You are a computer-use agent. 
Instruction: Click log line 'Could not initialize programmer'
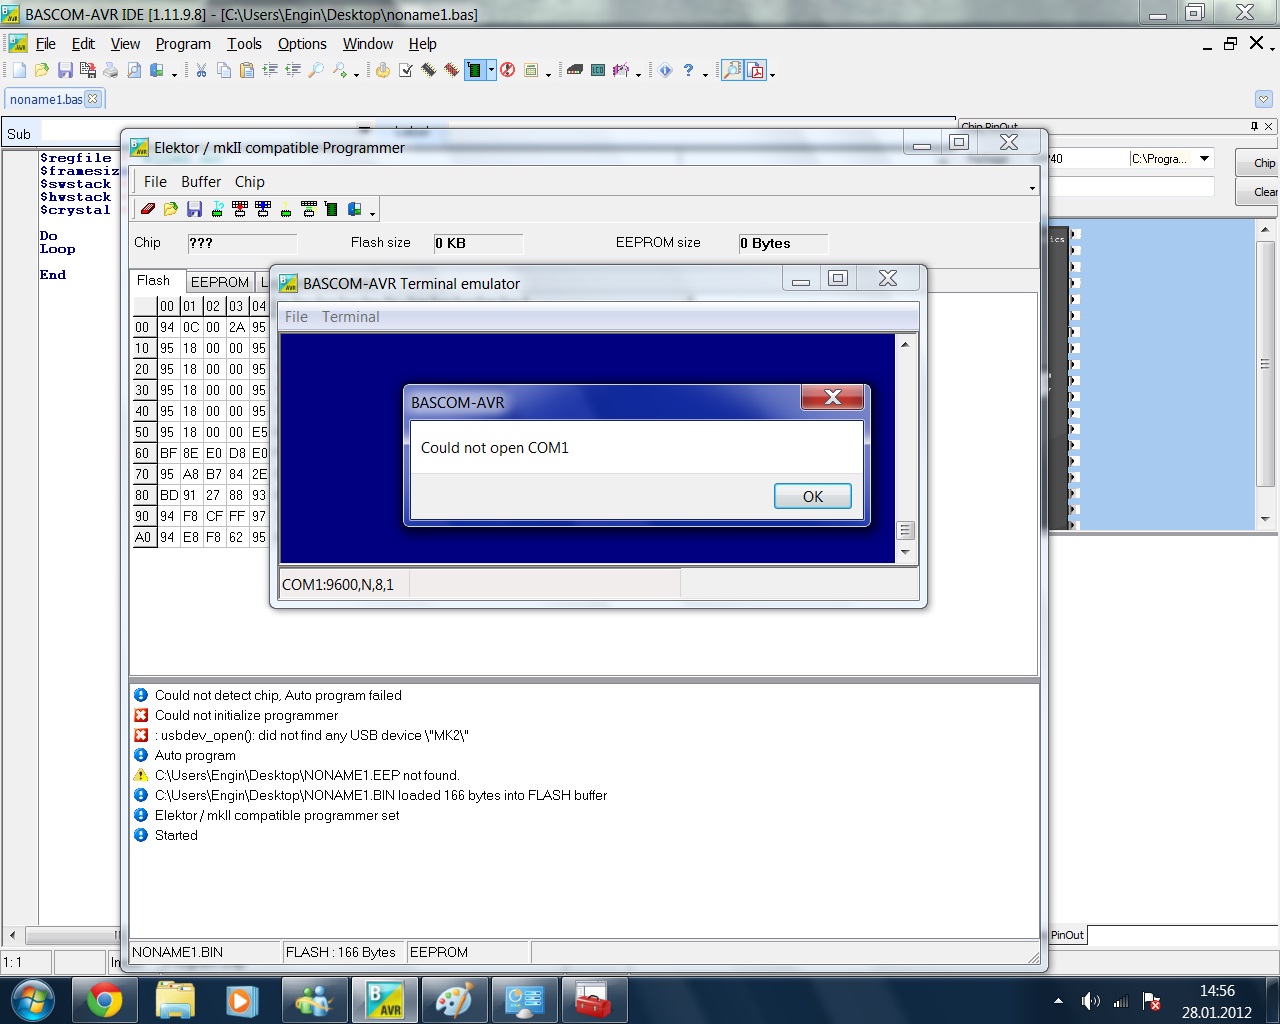click(x=246, y=715)
